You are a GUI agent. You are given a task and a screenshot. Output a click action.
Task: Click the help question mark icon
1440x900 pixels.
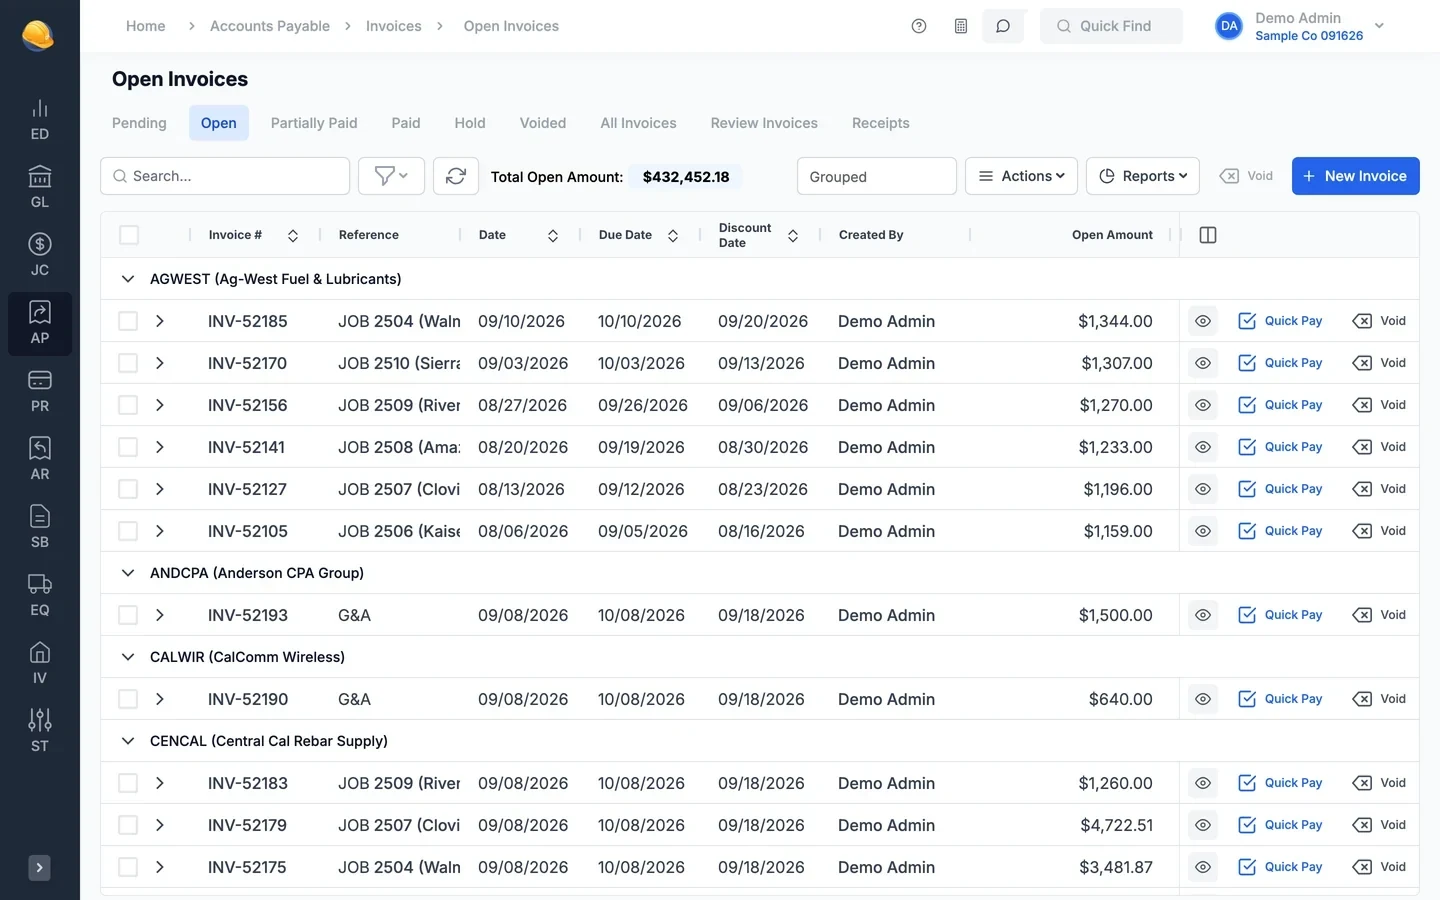tap(919, 26)
